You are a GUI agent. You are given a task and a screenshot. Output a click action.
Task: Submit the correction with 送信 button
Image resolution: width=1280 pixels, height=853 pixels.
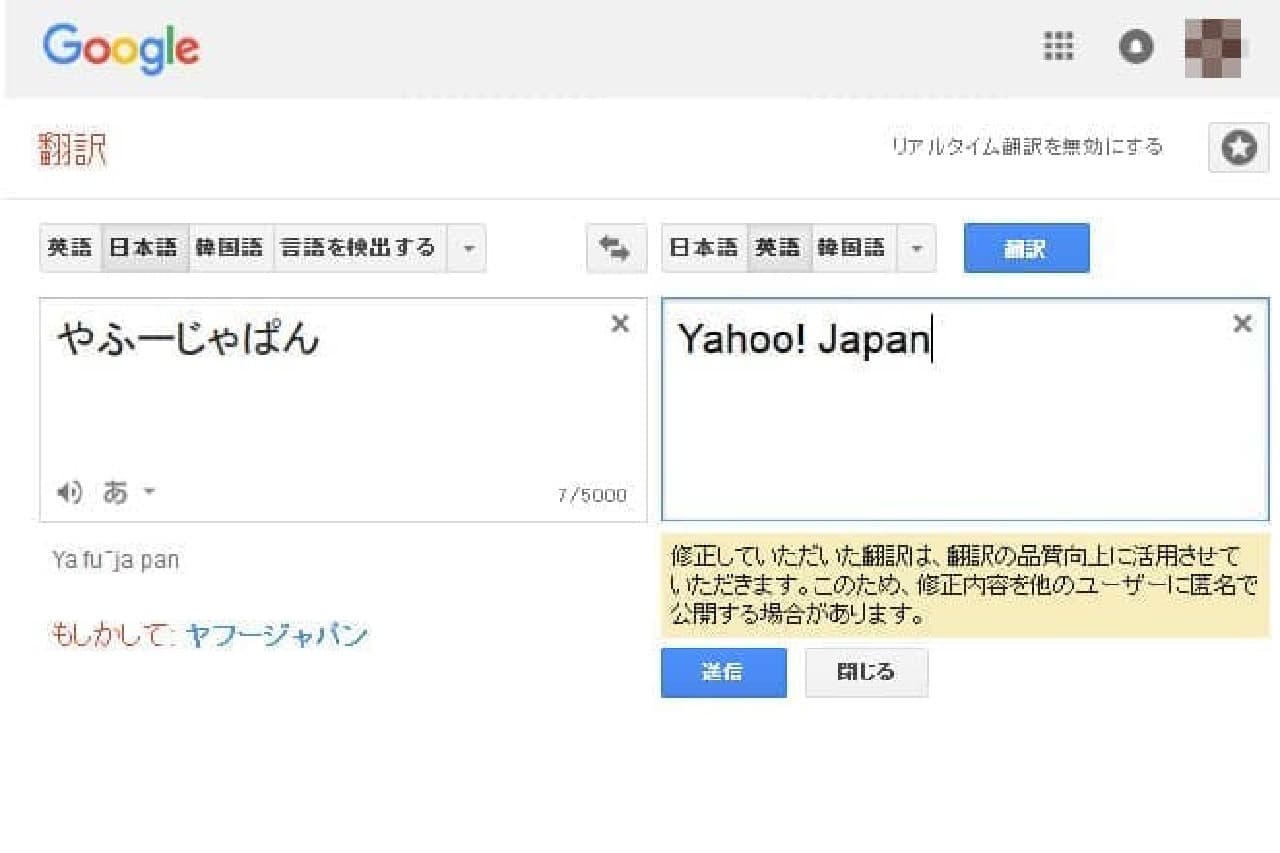click(723, 672)
